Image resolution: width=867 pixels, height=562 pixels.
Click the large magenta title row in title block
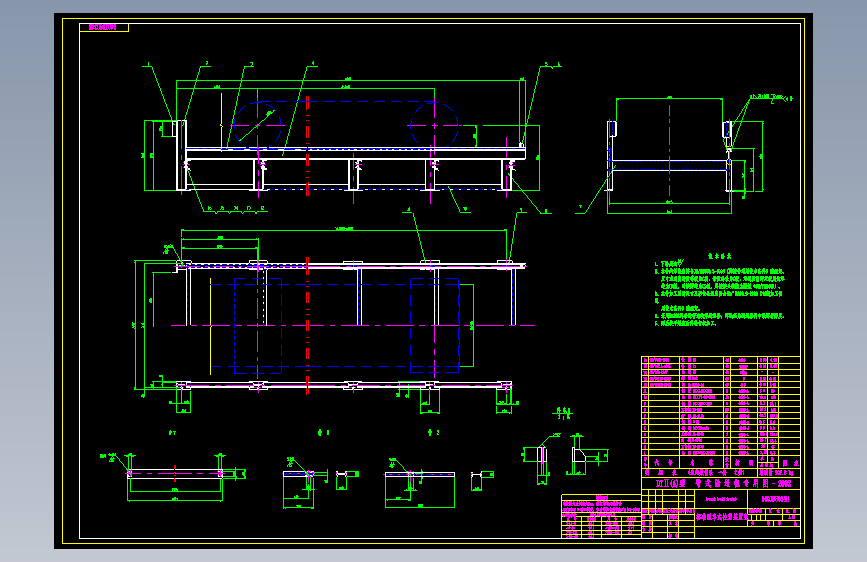(x=721, y=483)
